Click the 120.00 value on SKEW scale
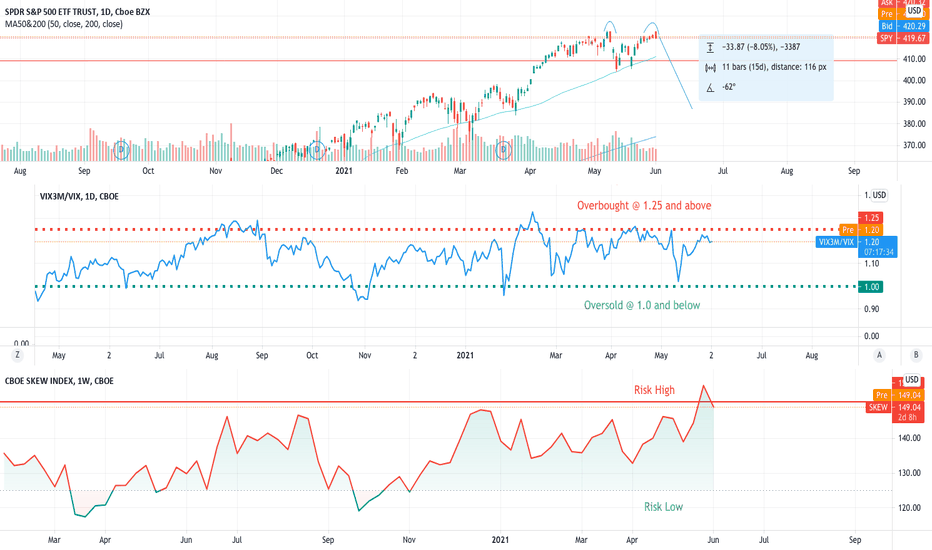The height and width of the screenshot is (550, 932). click(x=909, y=508)
